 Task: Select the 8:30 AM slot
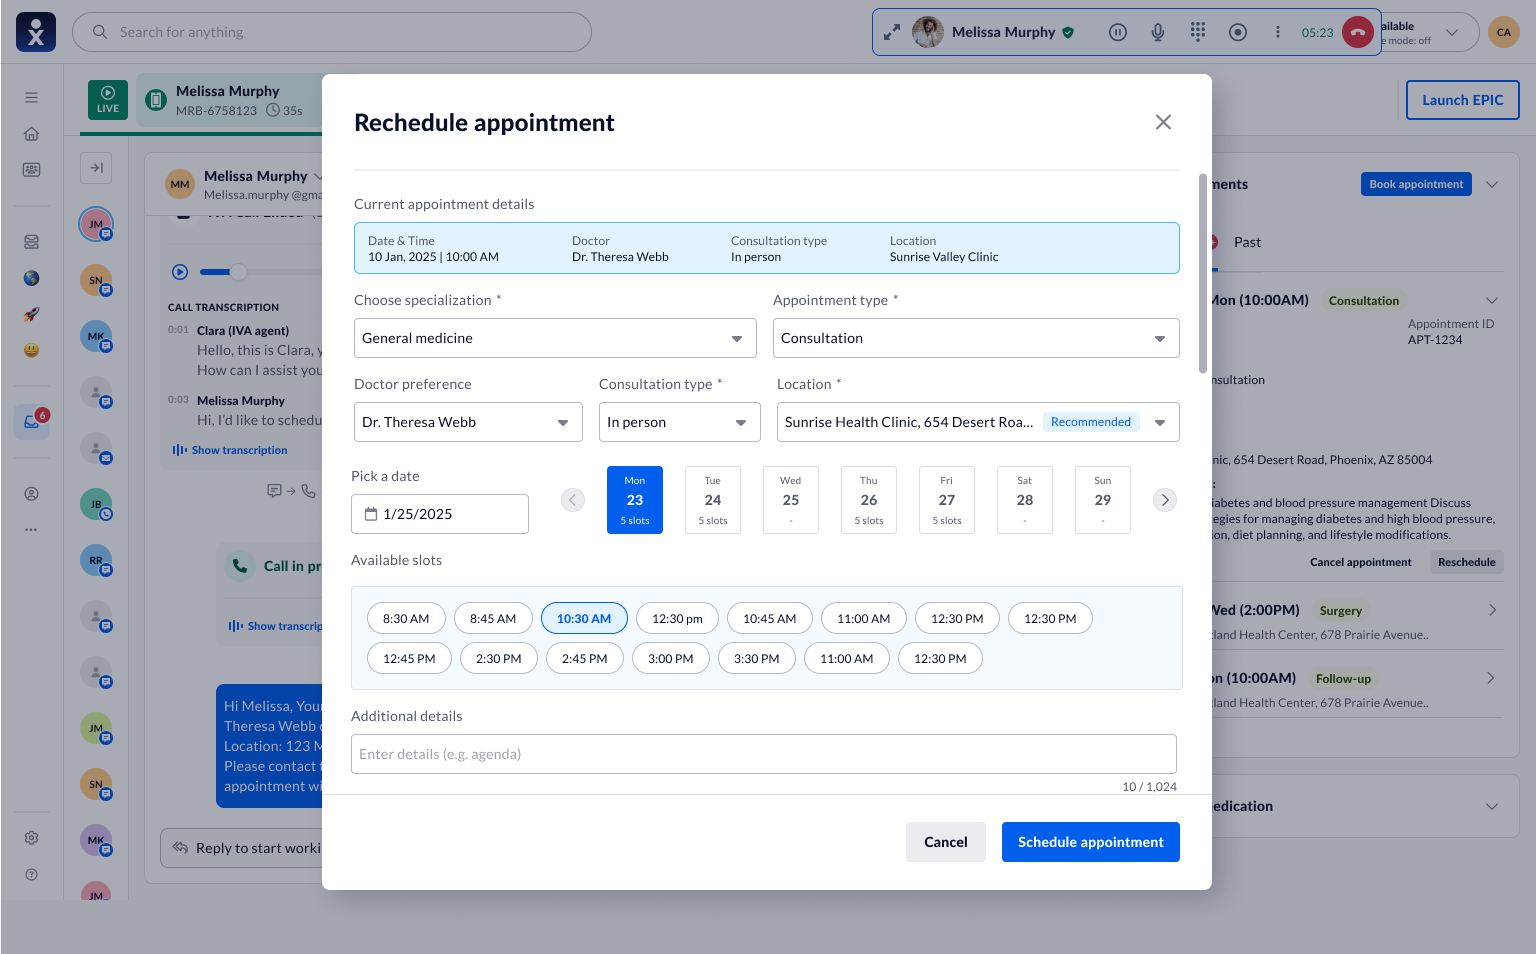(x=406, y=619)
